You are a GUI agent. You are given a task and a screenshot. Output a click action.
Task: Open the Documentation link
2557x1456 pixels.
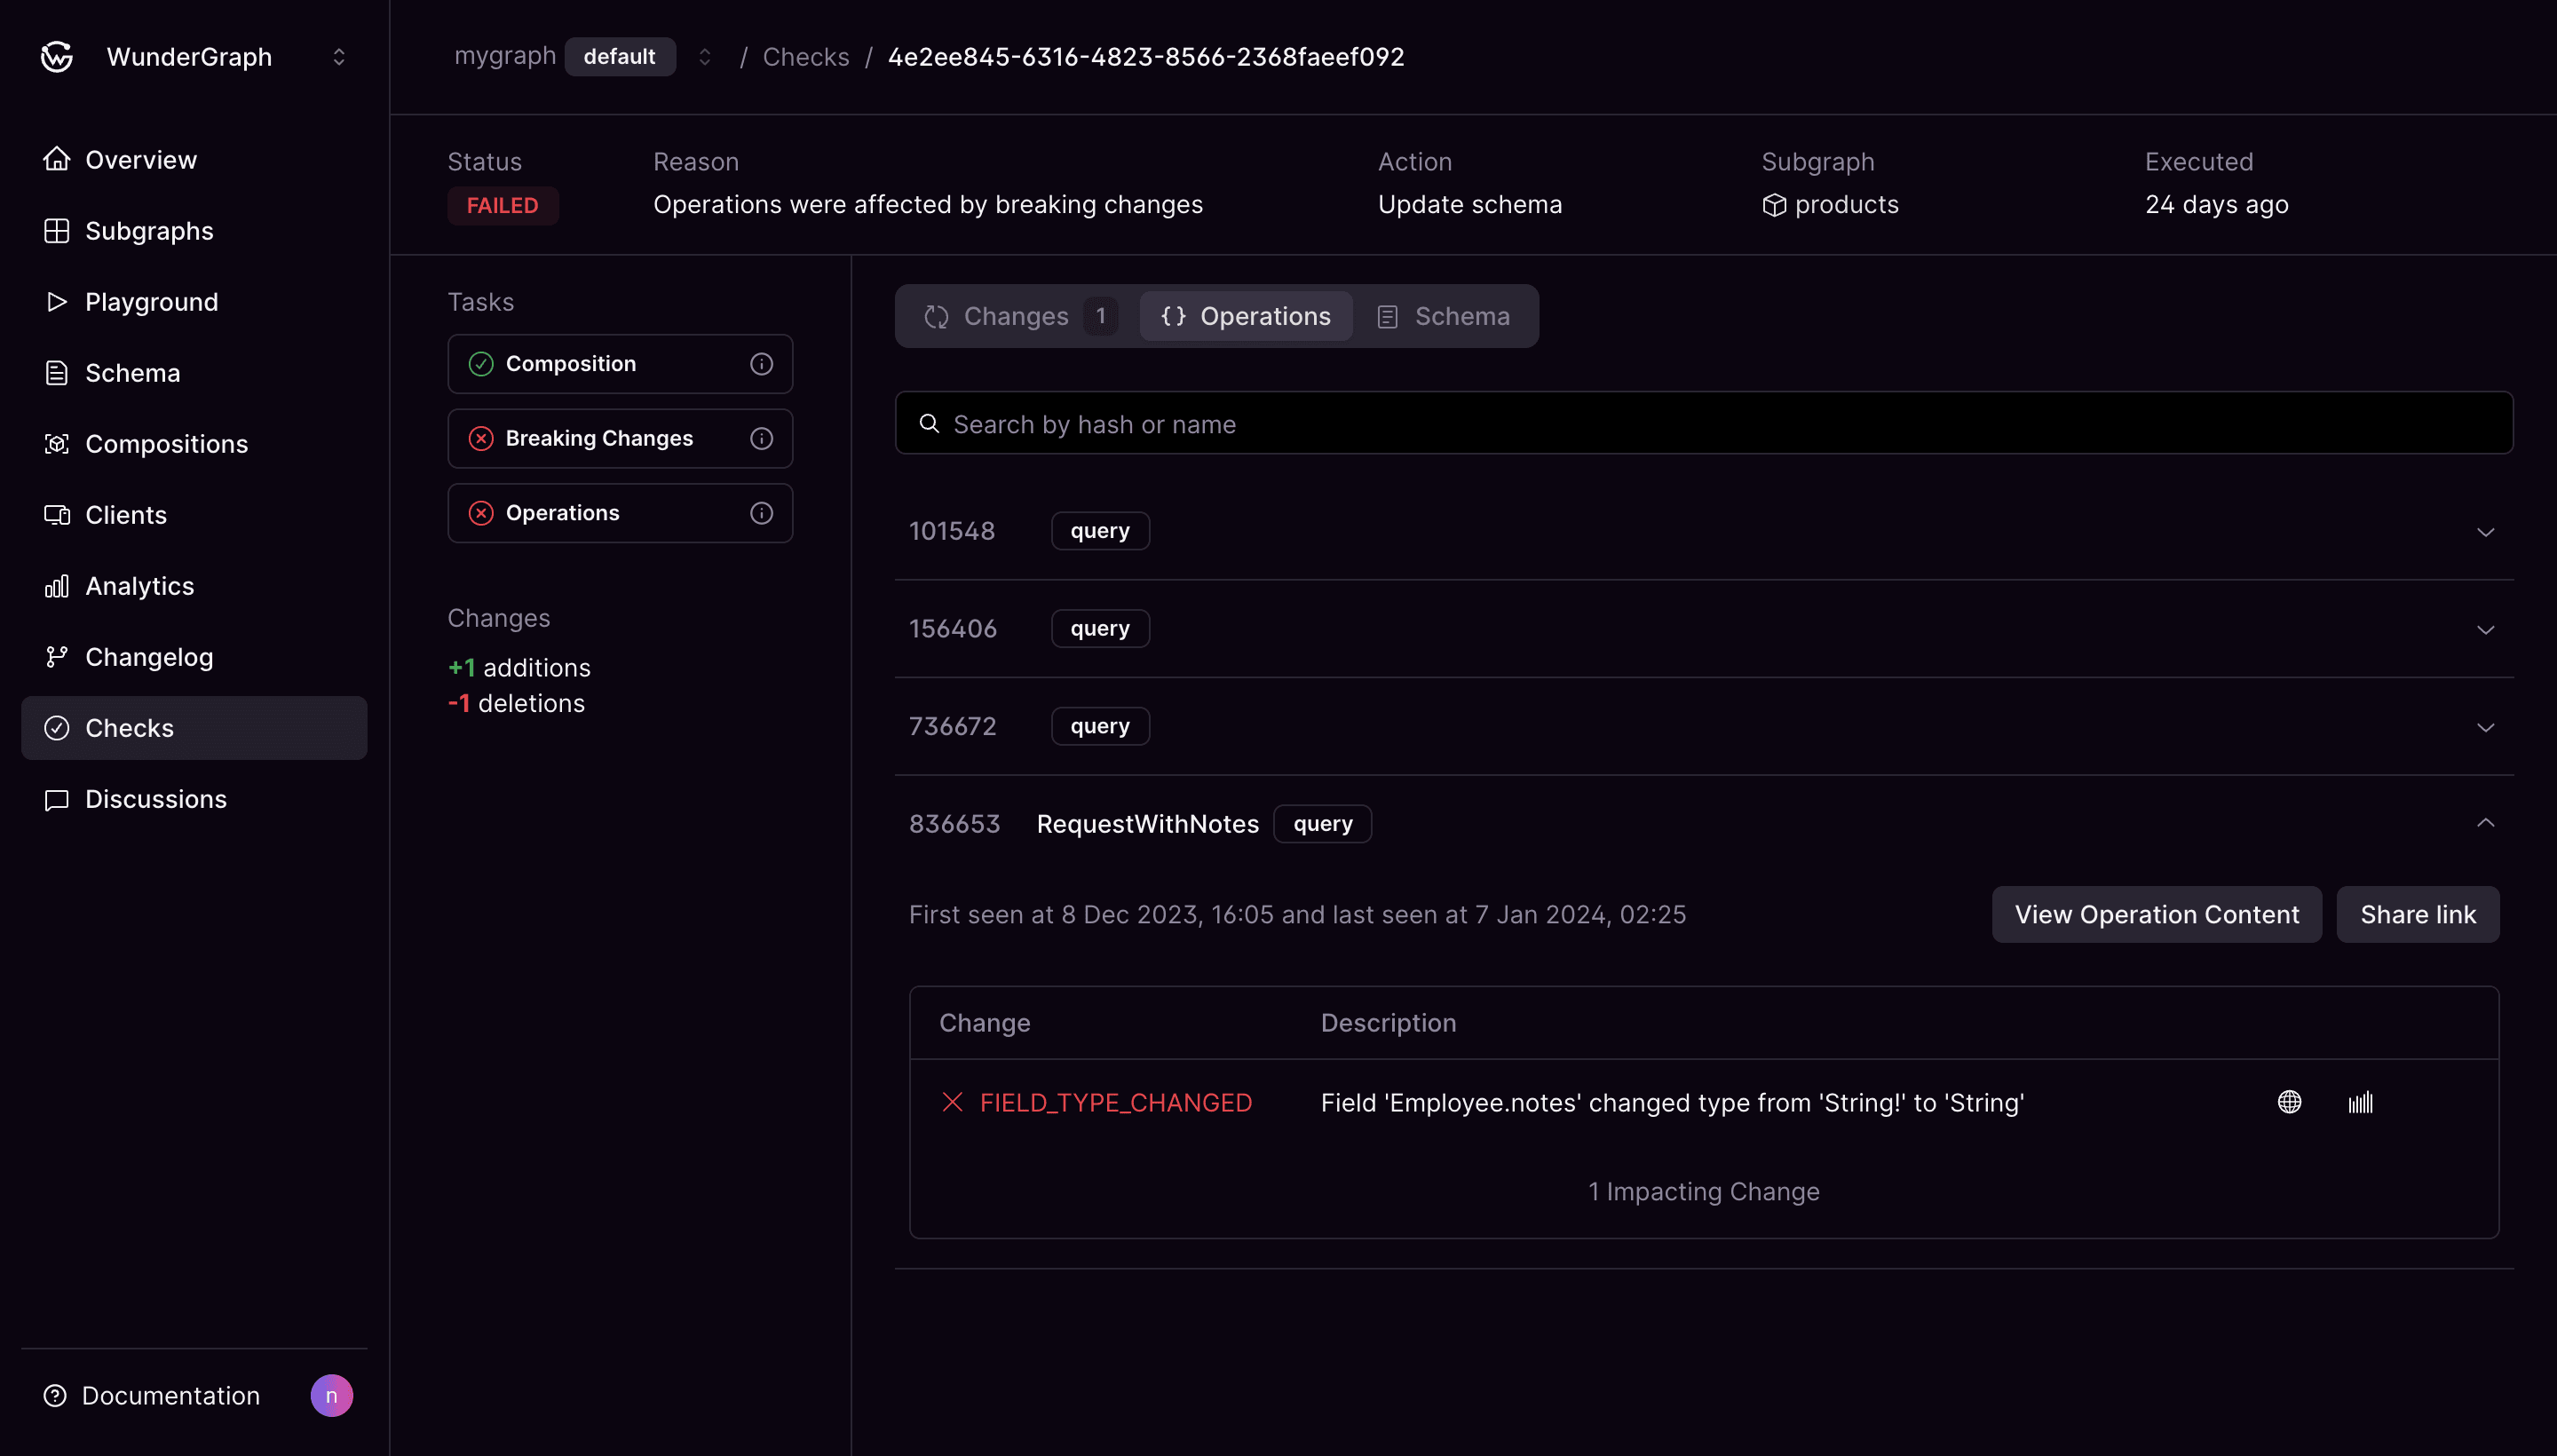click(151, 1395)
